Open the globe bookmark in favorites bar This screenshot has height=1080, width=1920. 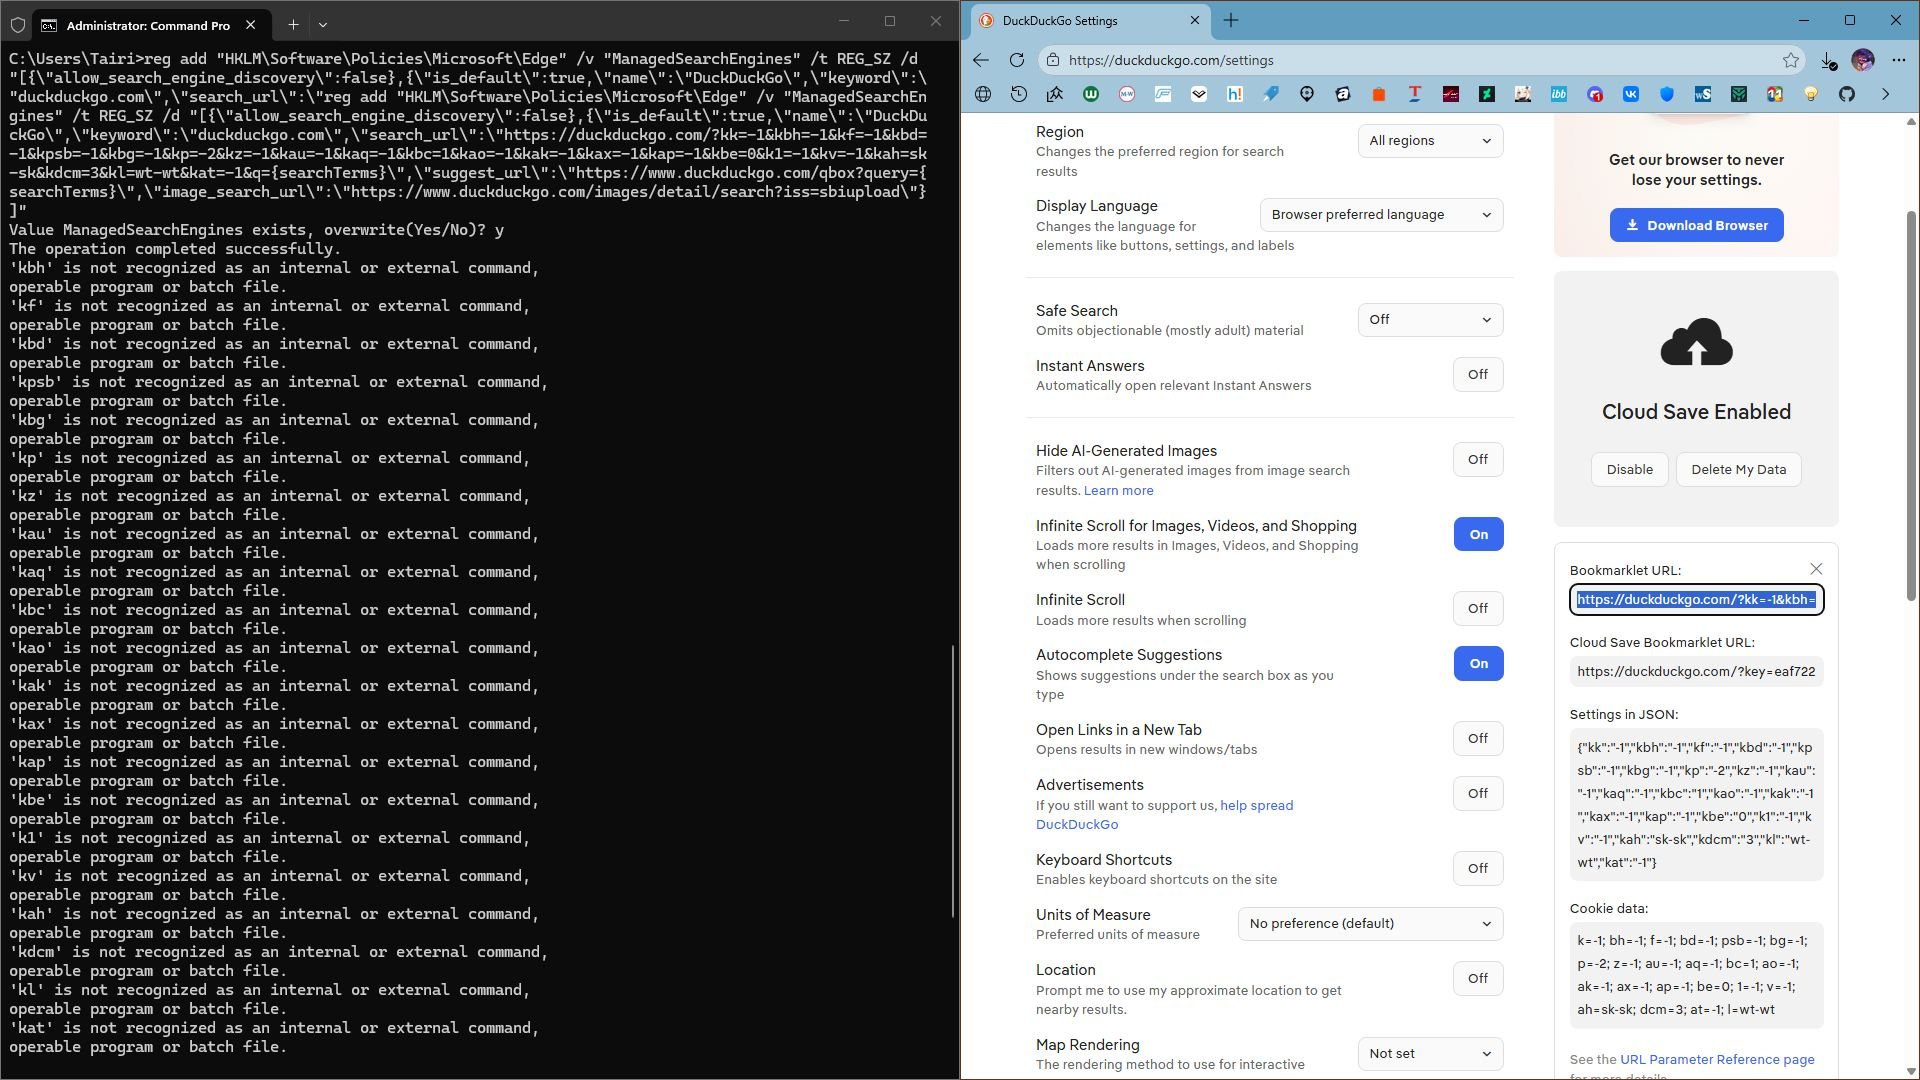[983, 94]
